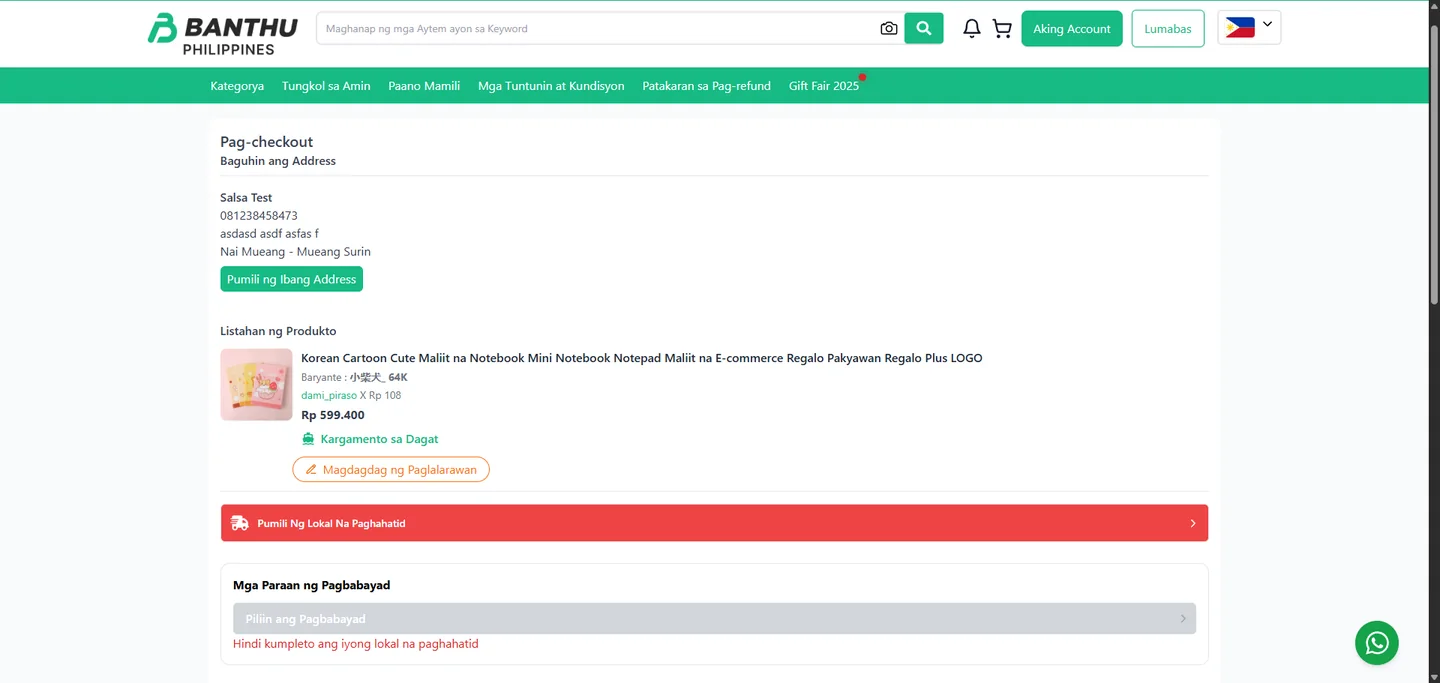Open the dami_piraso link
Image resolution: width=1440 pixels, height=683 pixels.
coord(329,396)
